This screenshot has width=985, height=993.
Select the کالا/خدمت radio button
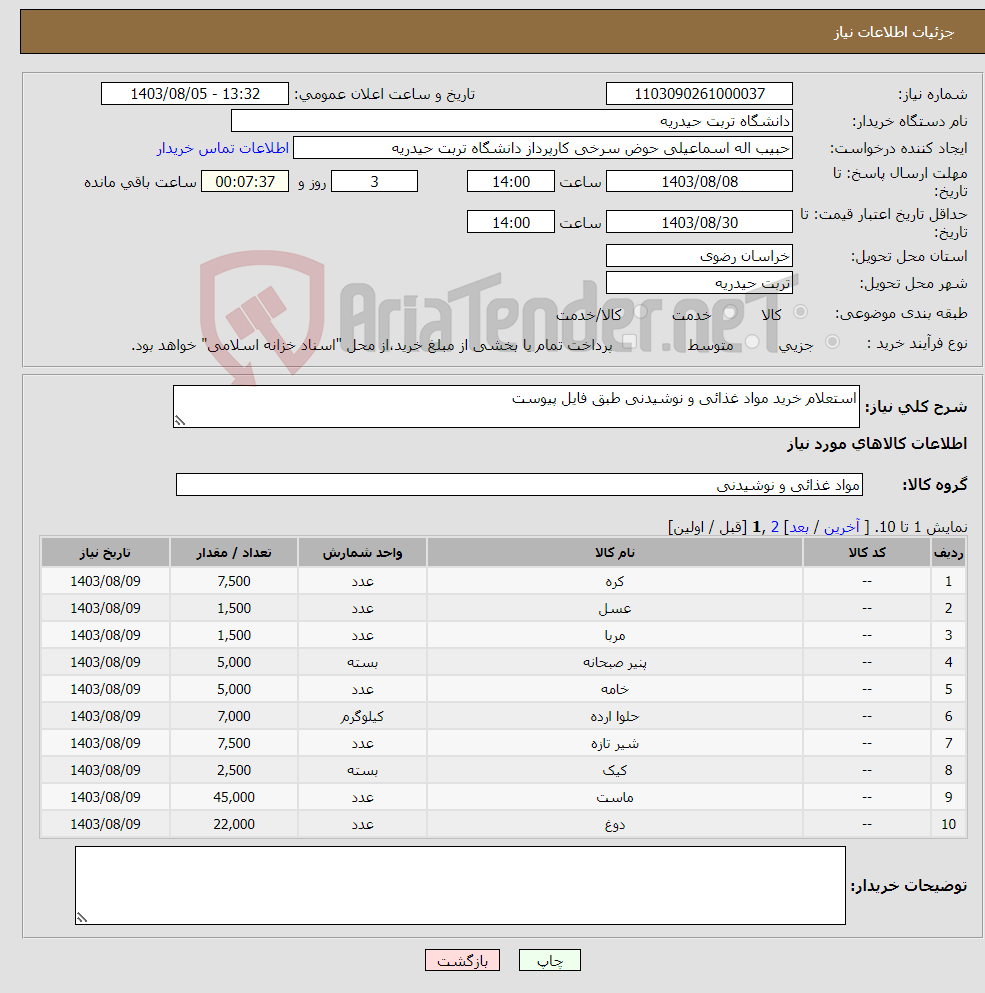tap(640, 312)
